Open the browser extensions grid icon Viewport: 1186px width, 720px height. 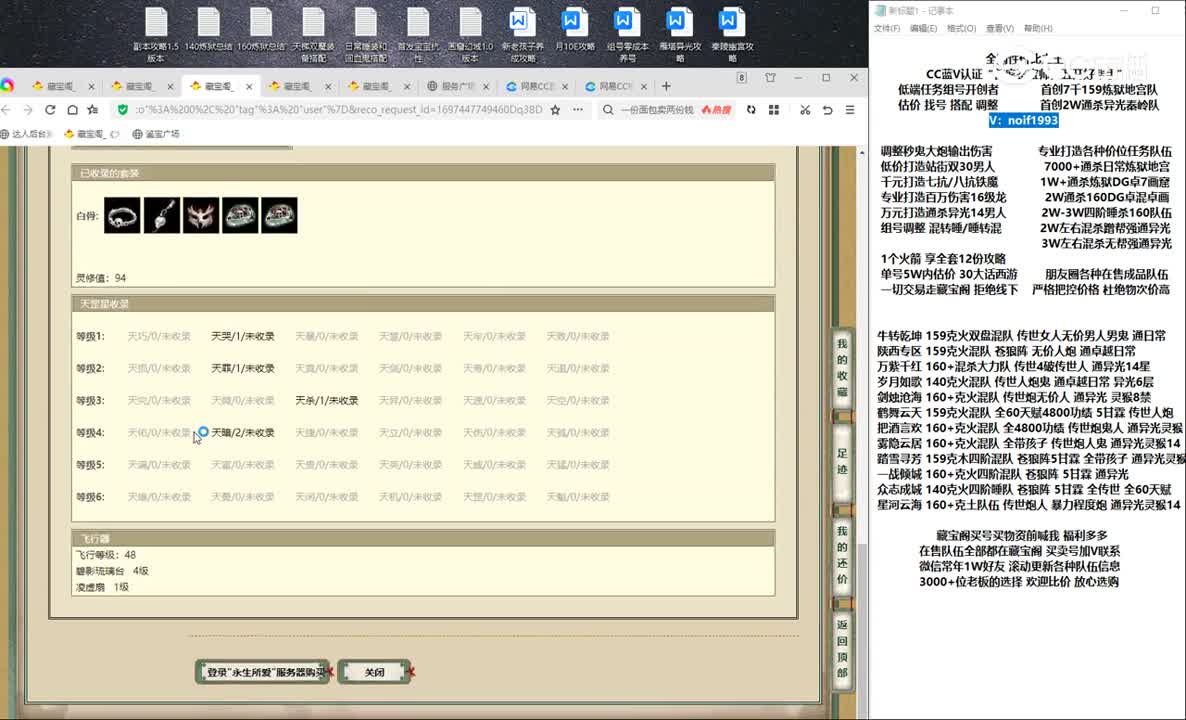click(774, 110)
